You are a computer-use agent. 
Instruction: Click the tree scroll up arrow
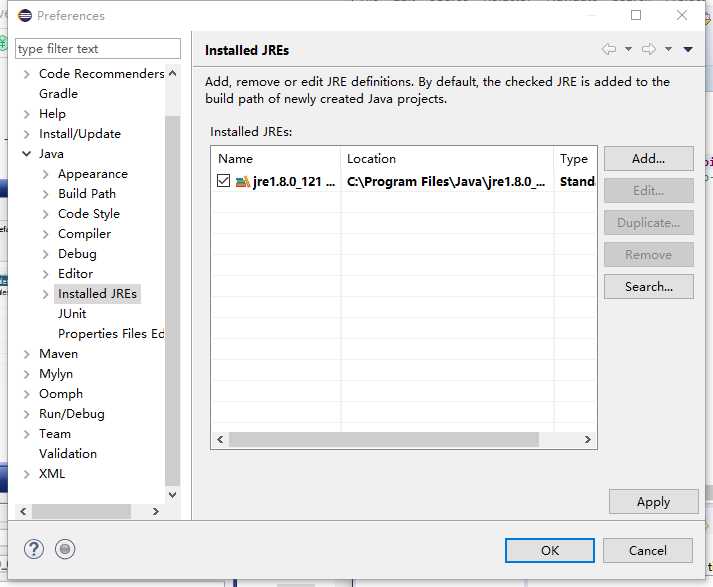click(x=172, y=73)
